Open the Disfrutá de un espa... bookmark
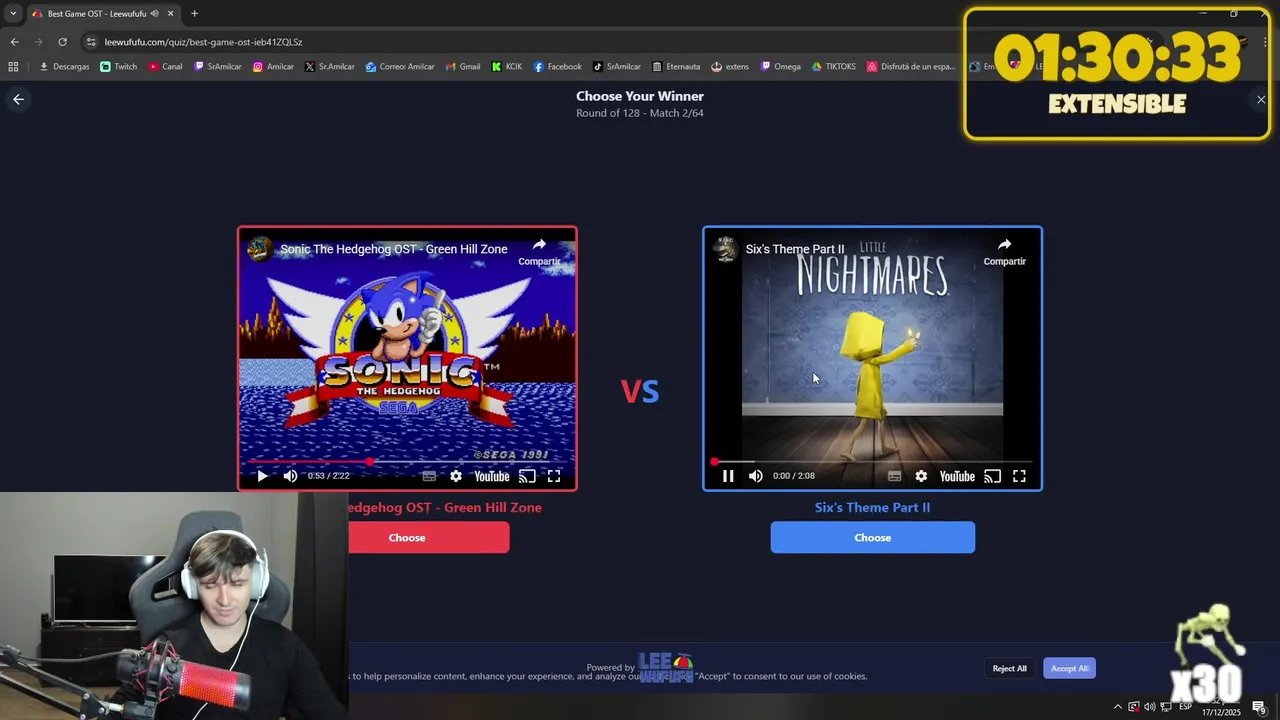The image size is (1280, 720). click(912, 67)
